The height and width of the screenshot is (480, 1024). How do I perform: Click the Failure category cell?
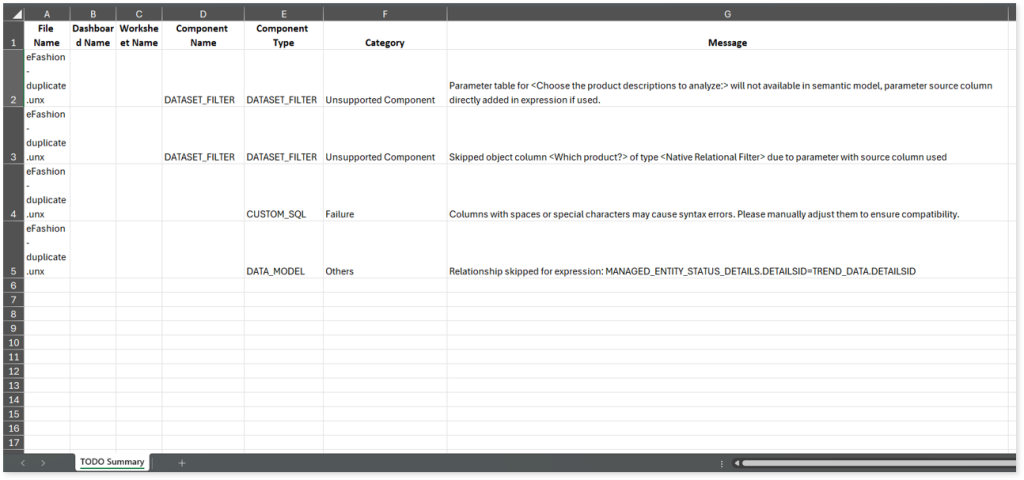pos(384,214)
